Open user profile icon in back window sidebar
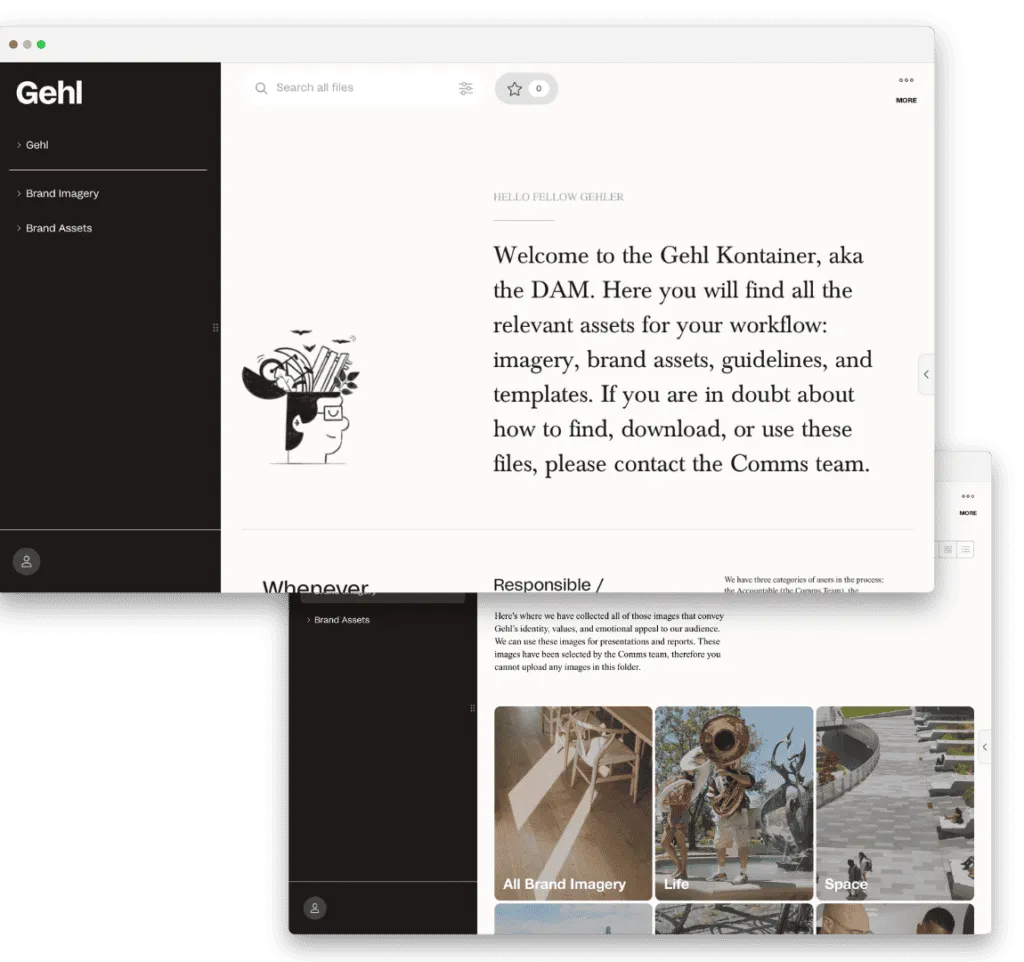 (315, 908)
